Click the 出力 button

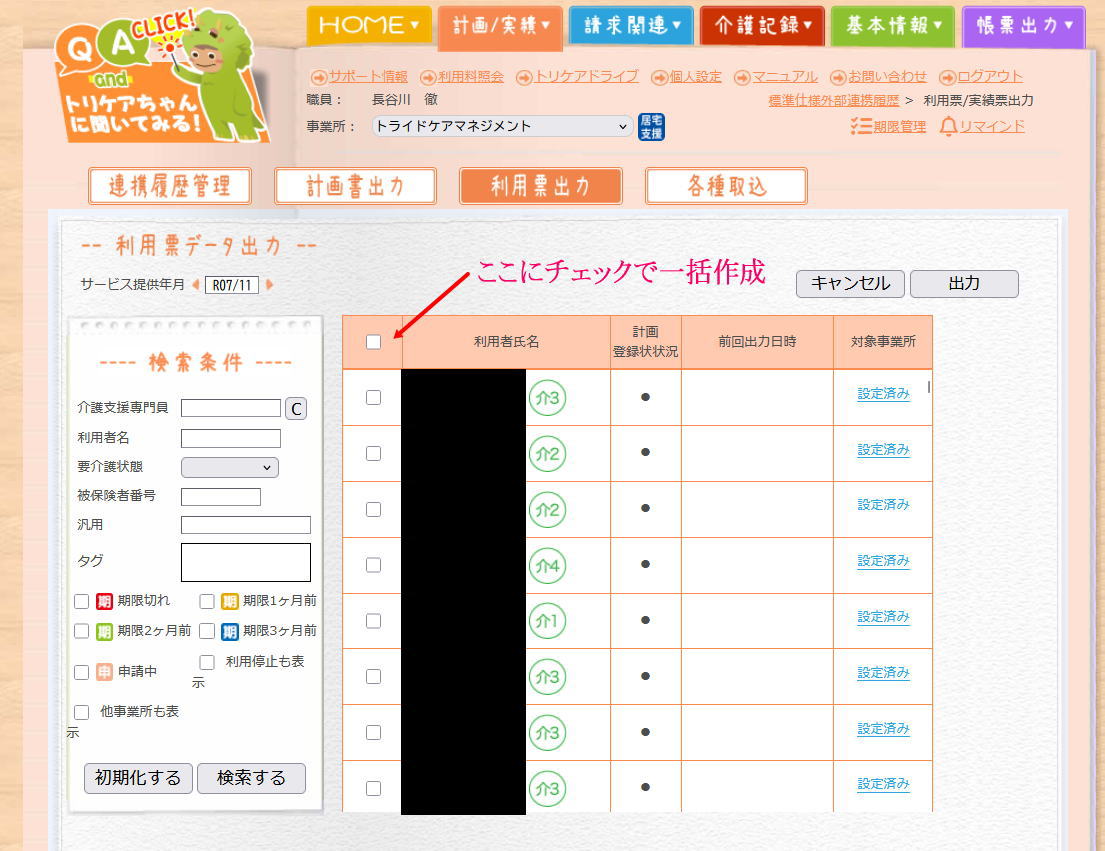(963, 284)
